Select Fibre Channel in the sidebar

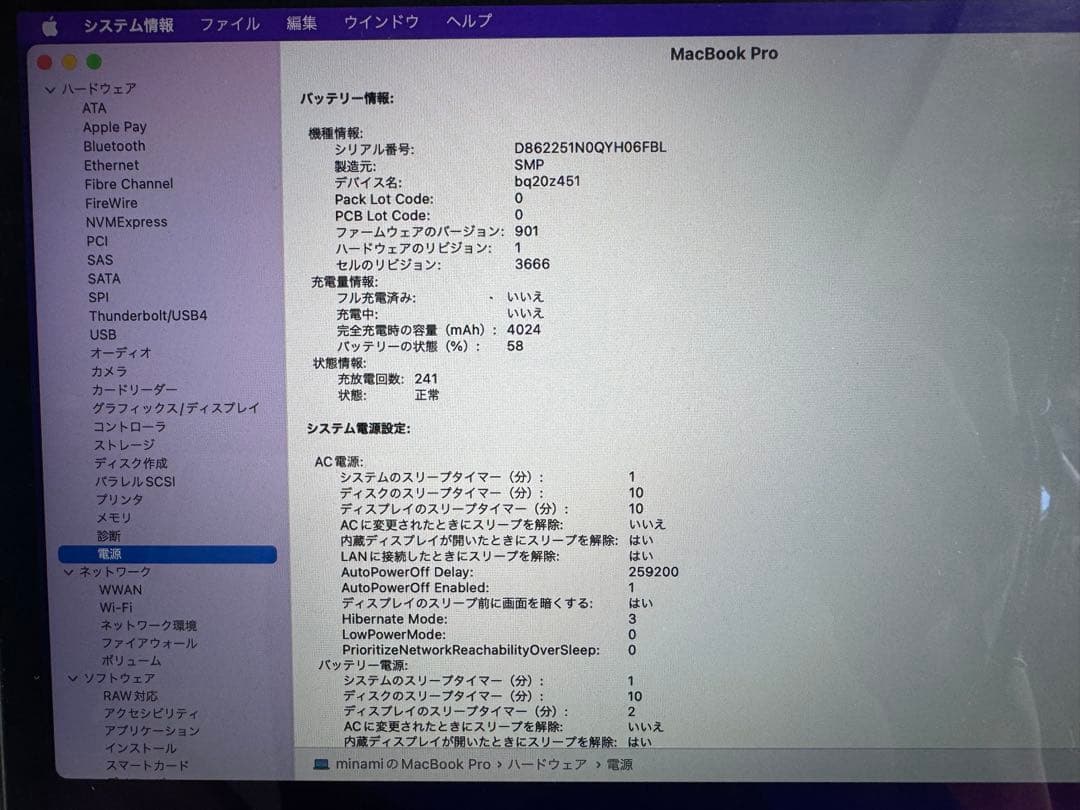pos(129,184)
